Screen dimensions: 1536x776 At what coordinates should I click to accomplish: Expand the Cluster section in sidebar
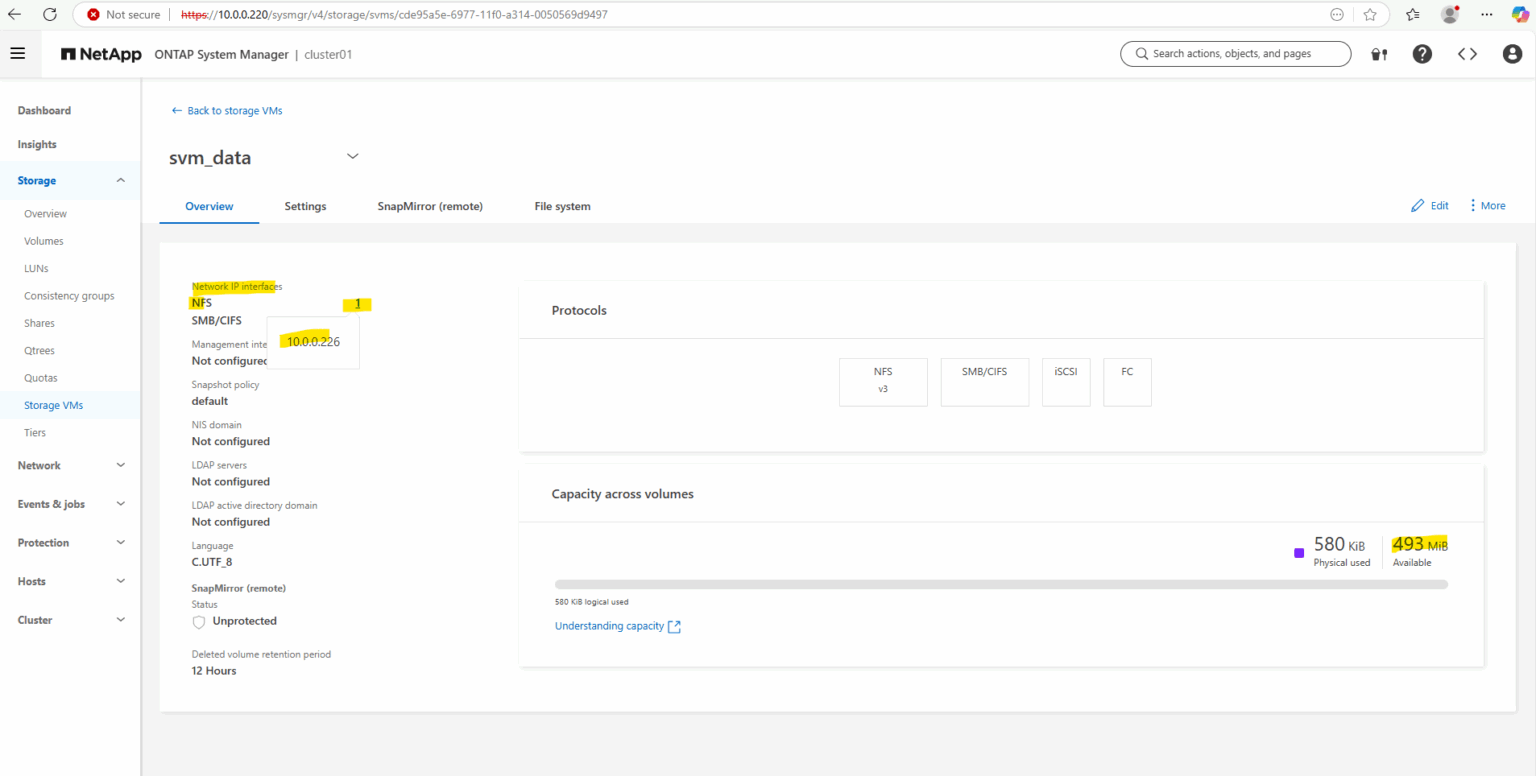121,620
